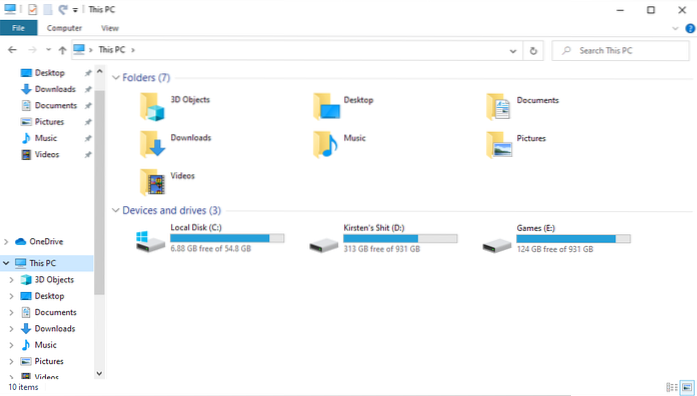This screenshot has height=396, width=697.
Task: Select Music under This PC tree
Action: (45, 345)
